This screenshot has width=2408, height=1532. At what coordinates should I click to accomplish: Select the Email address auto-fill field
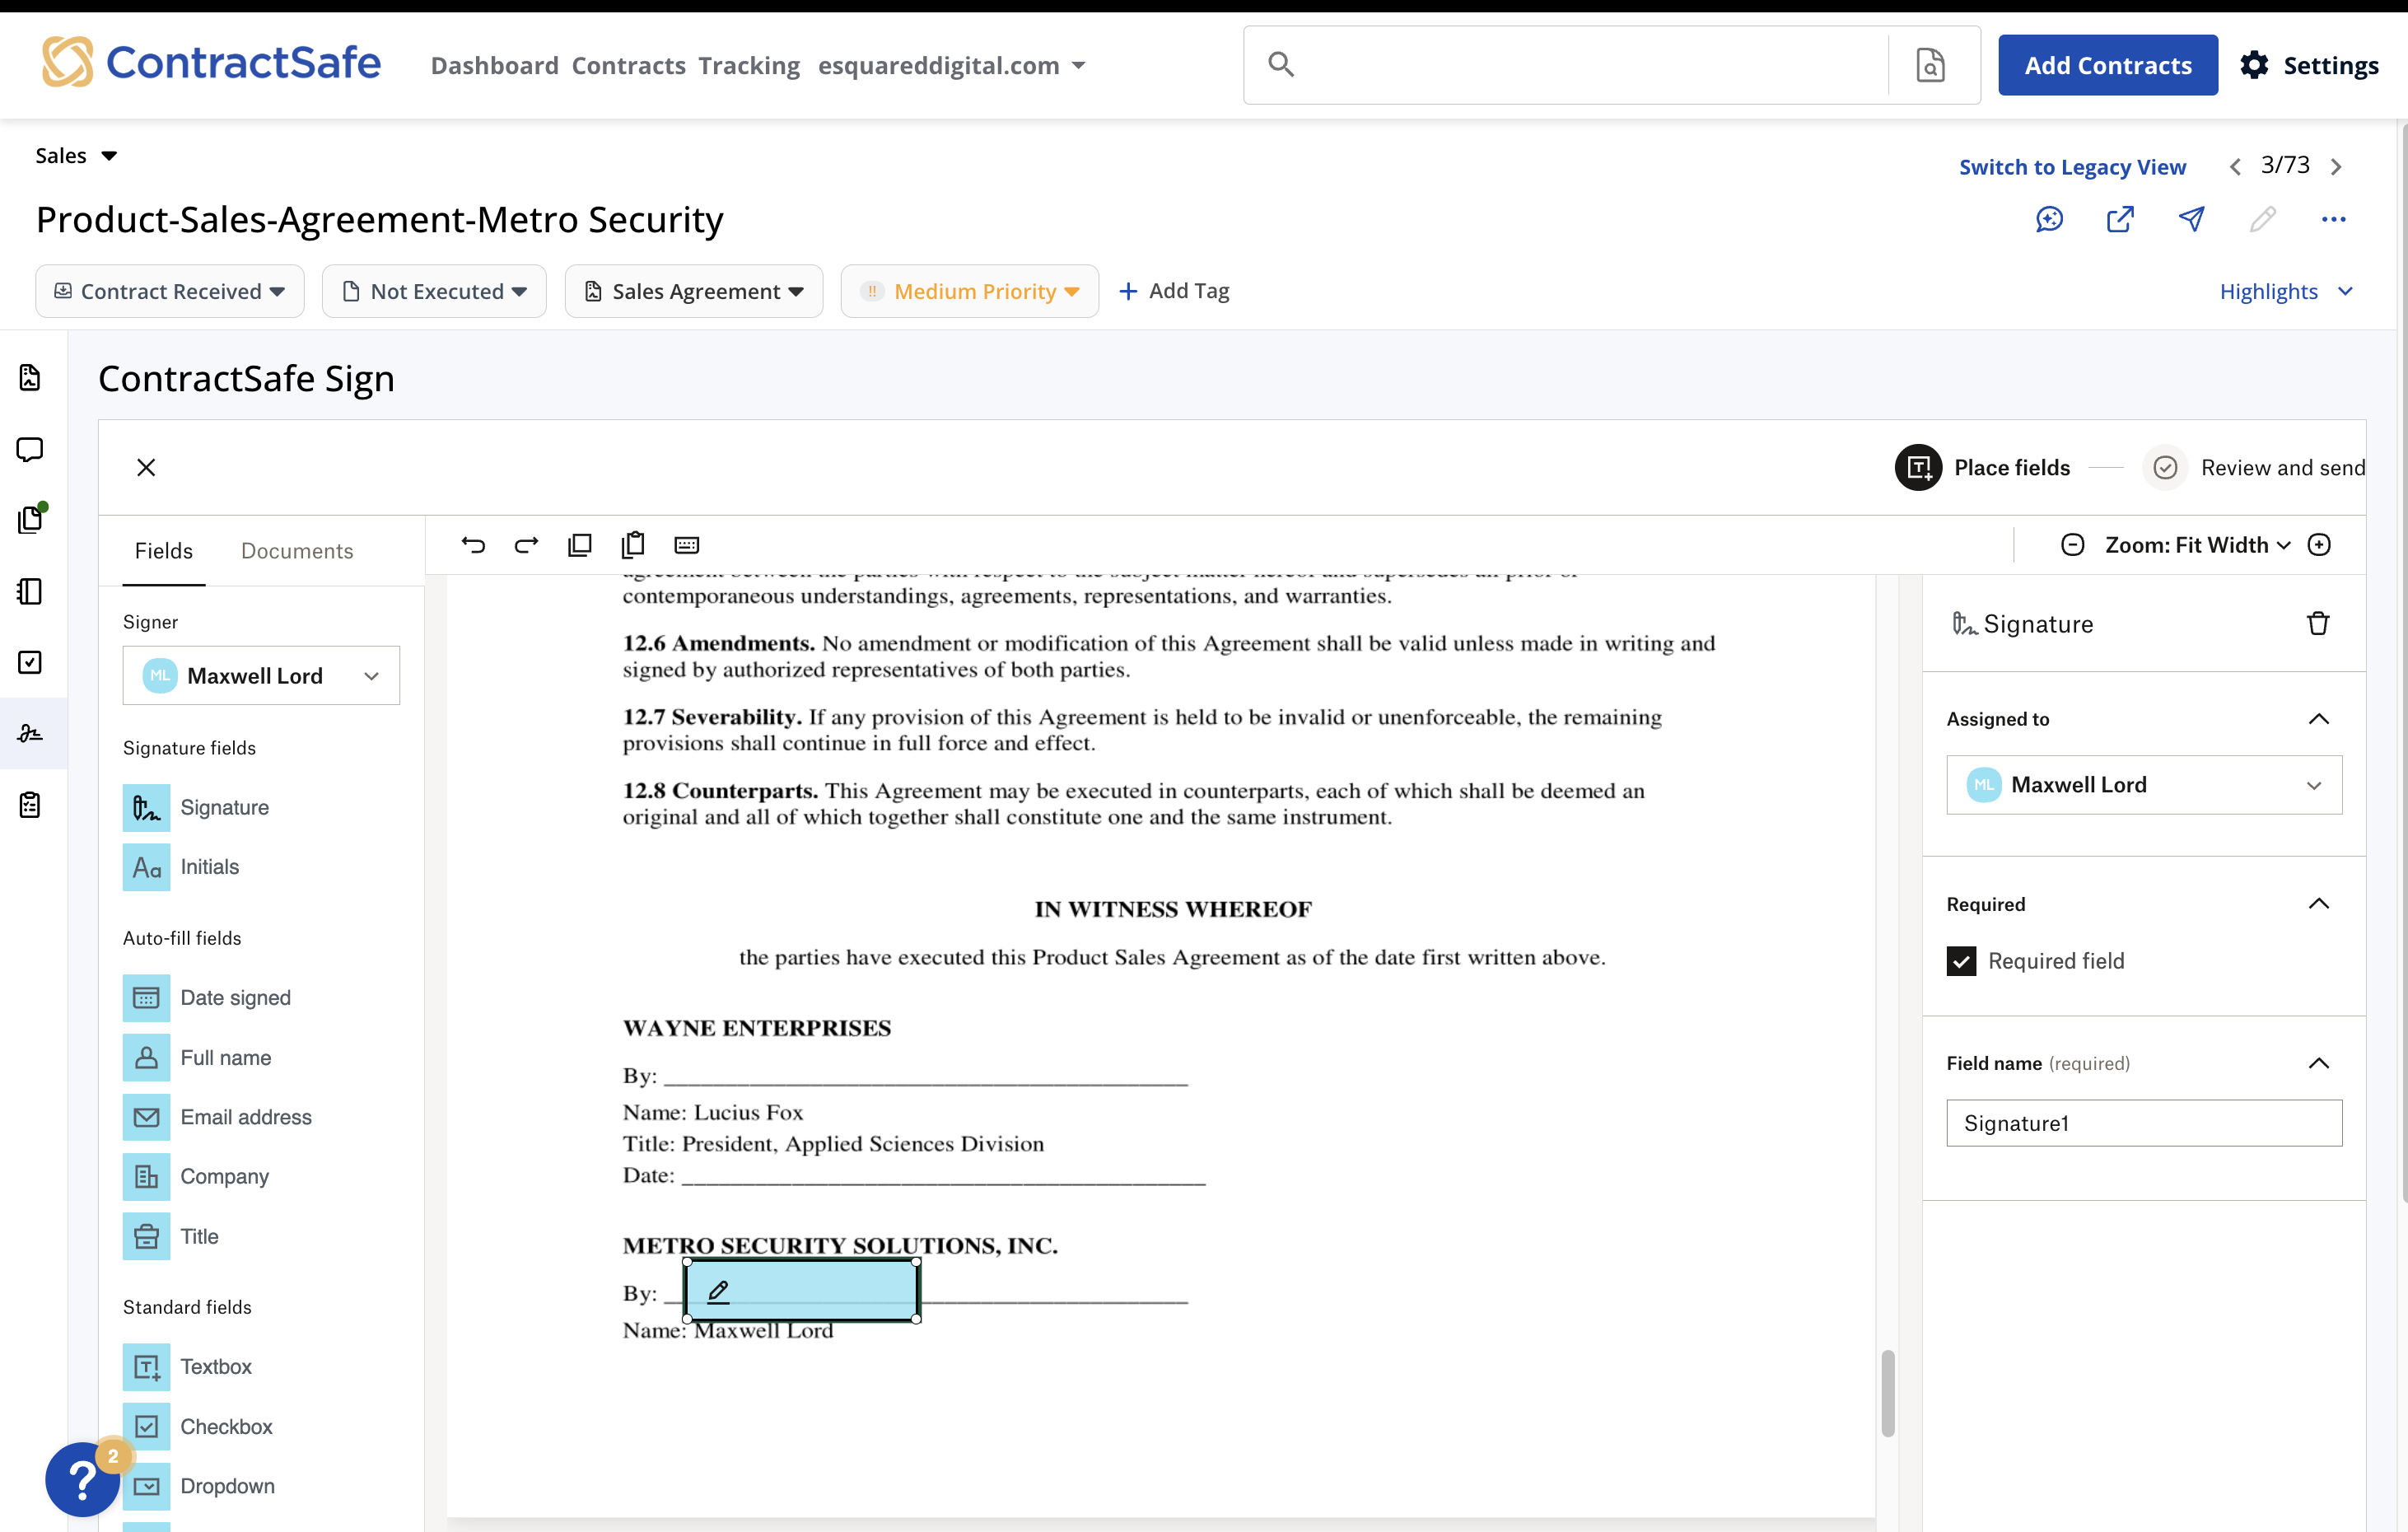pyautogui.click(x=217, y=1117)
